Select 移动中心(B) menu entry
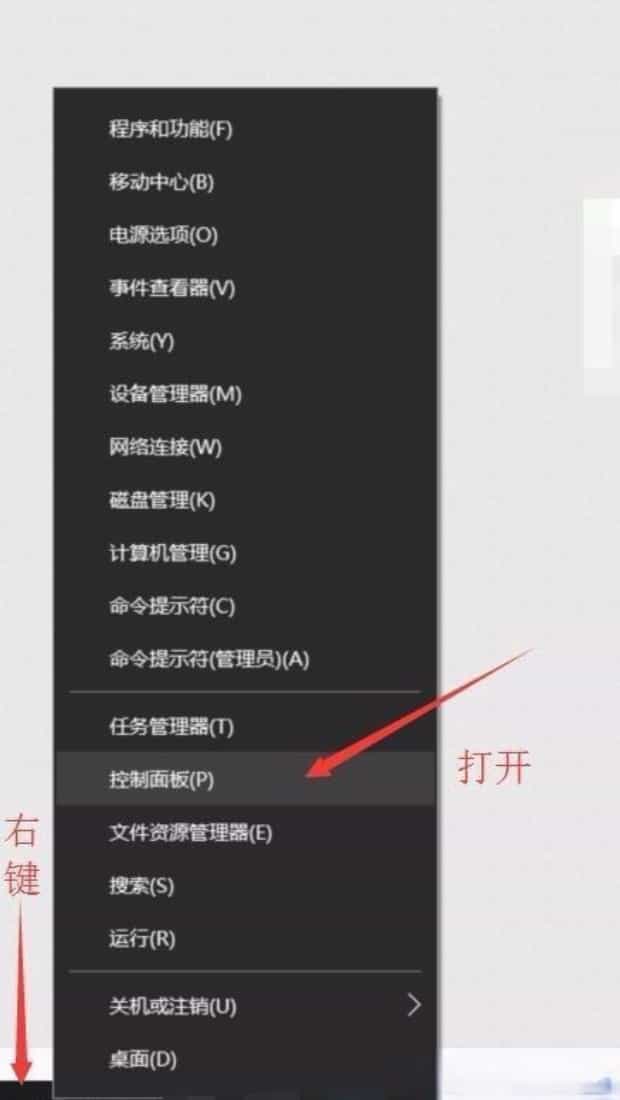The width and height of the screenshot is (620, 1100). click(245, 182)
